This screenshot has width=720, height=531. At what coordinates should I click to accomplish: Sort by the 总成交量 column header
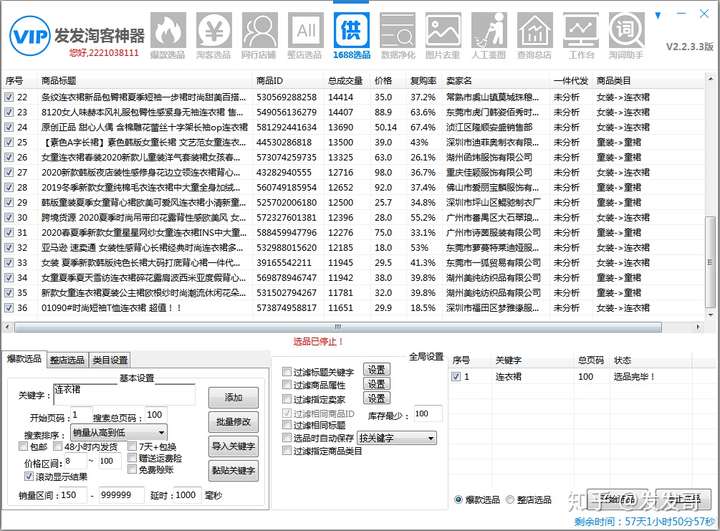(345, 81)
